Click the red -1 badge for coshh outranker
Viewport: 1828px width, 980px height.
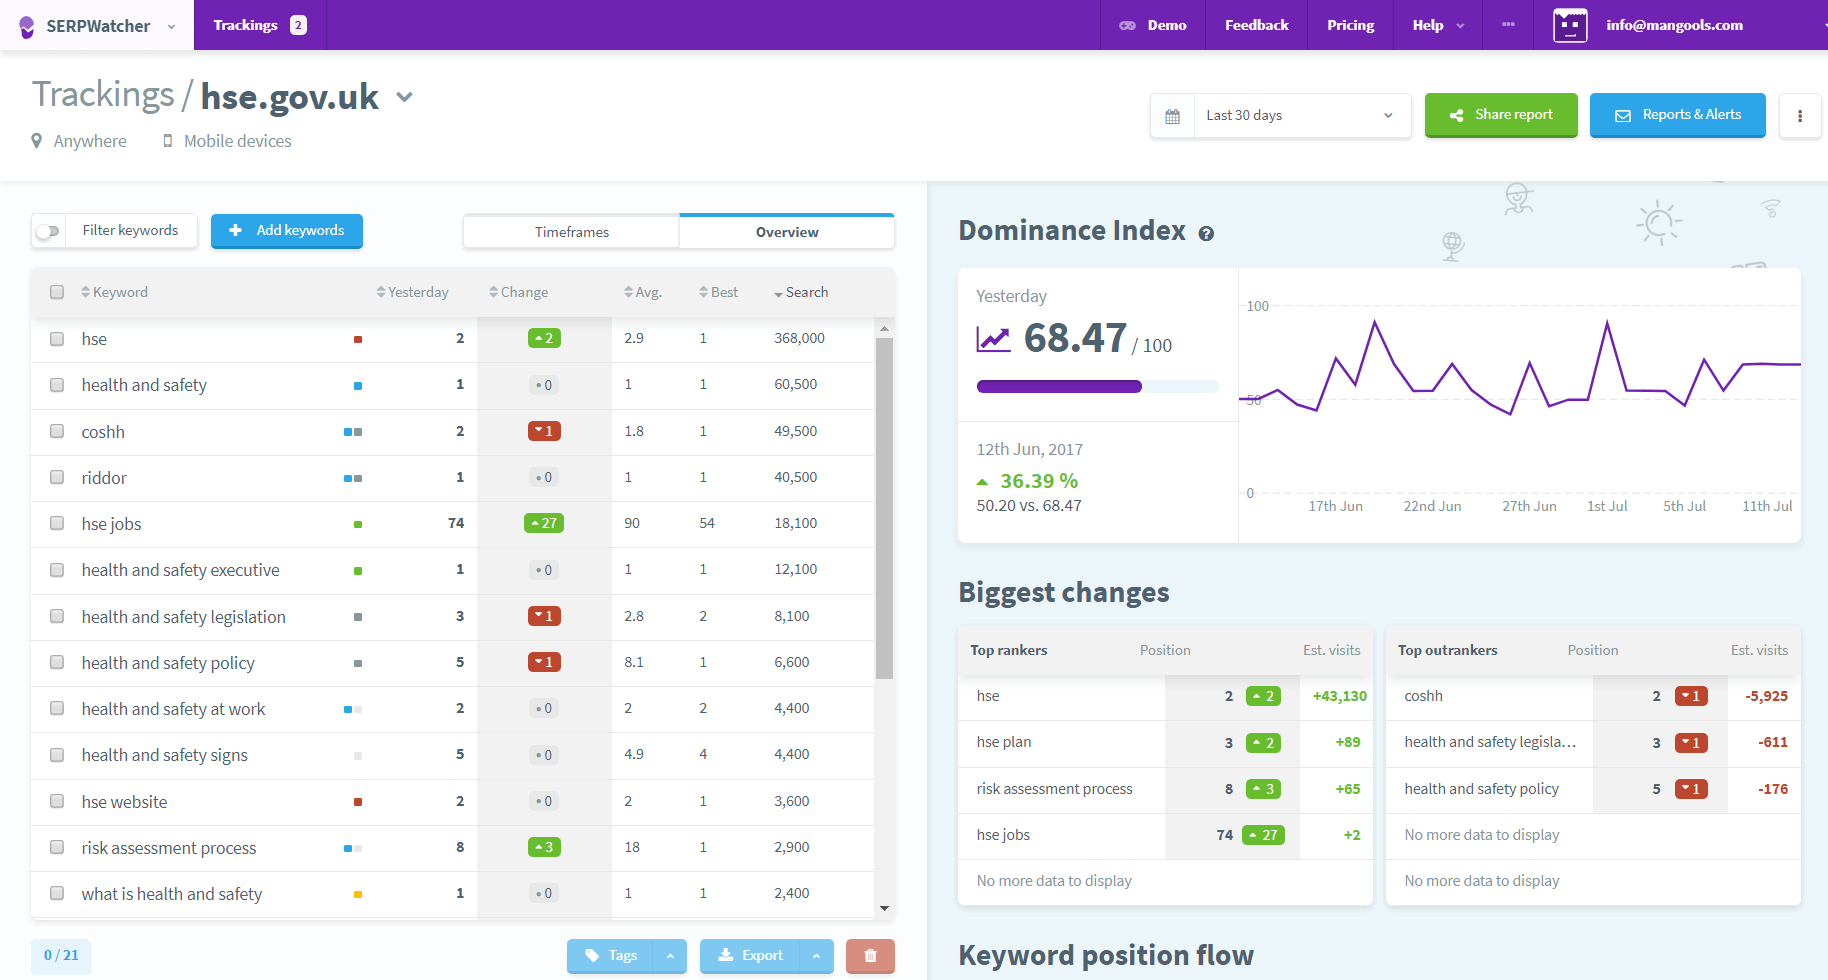point(1692,696)
